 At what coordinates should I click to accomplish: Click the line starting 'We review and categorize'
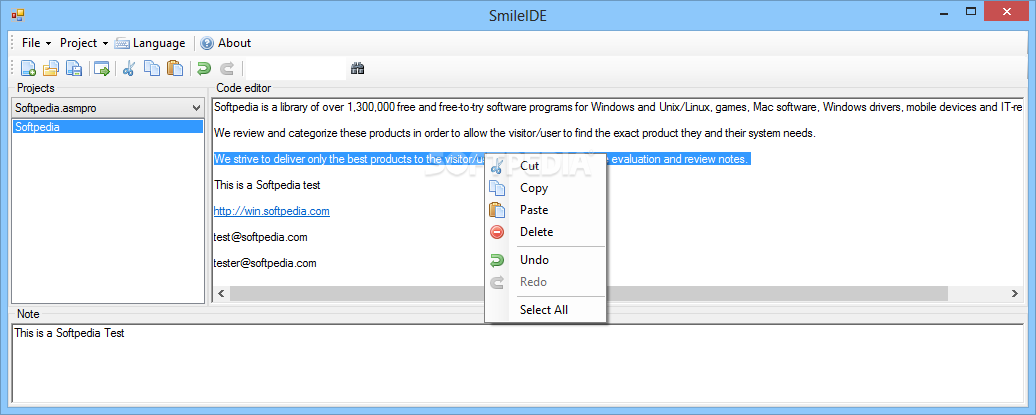(x=515, y=133)
